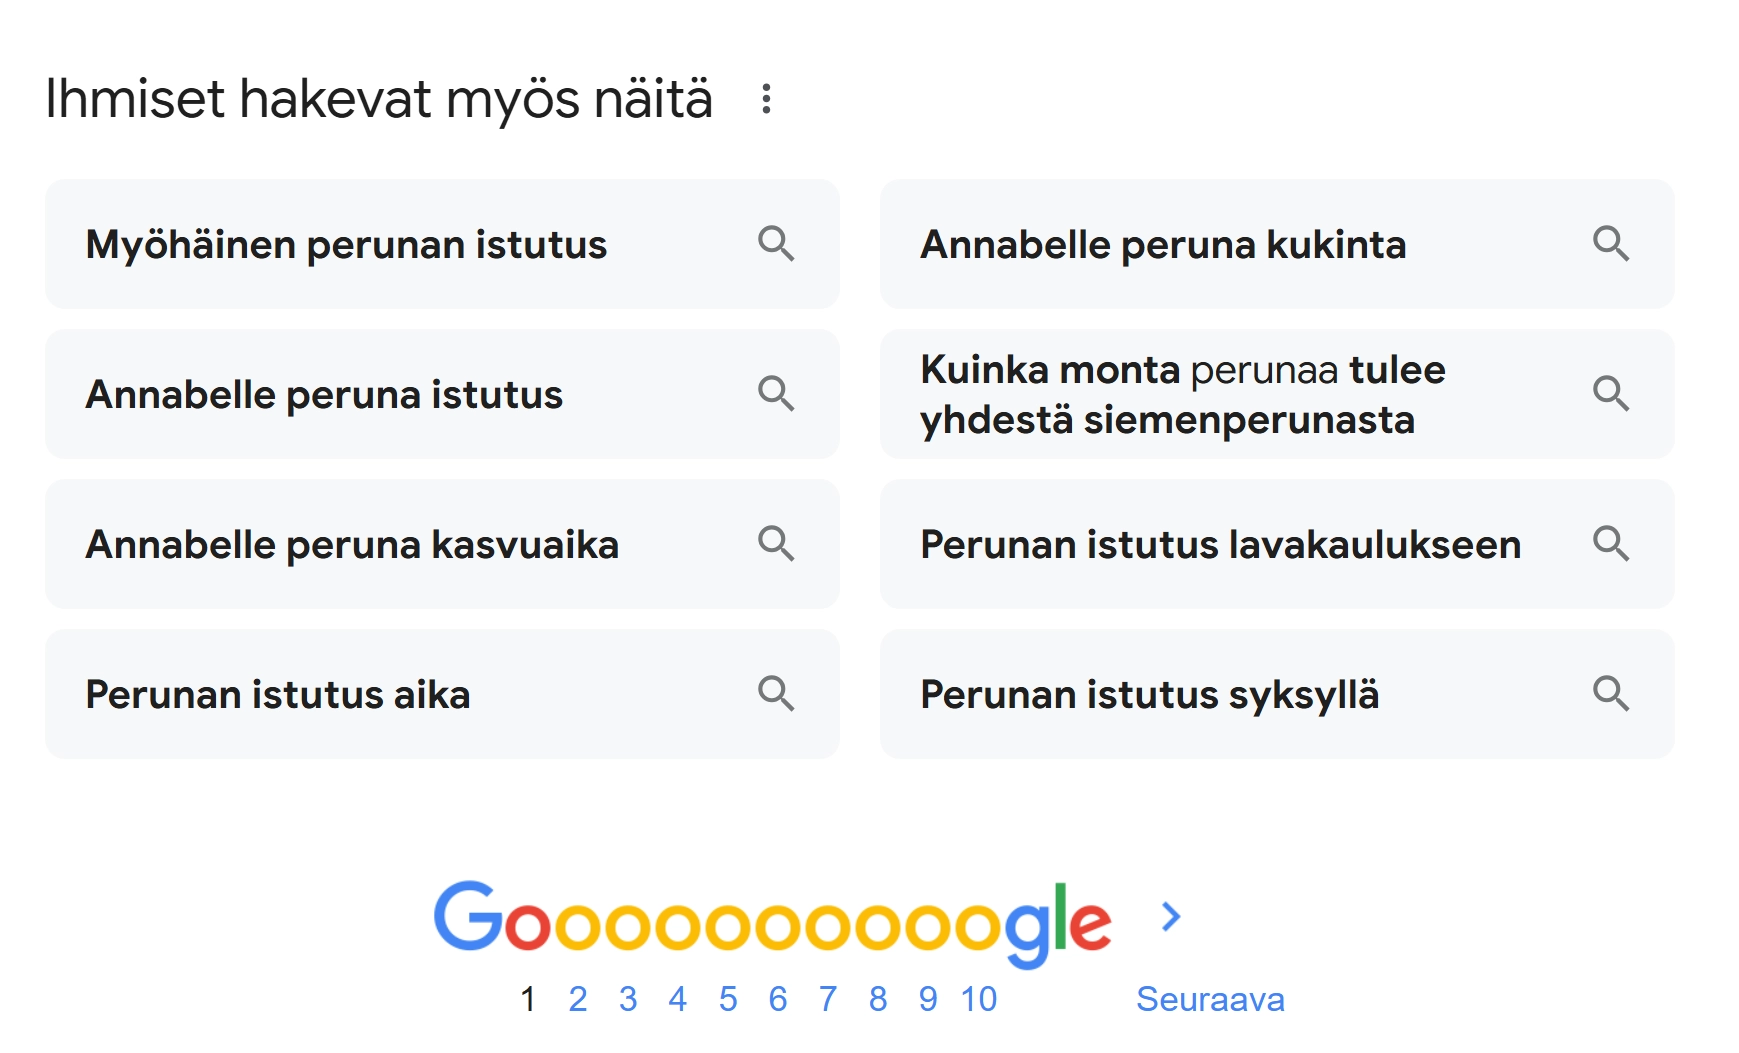The image size is (1739, 1053).
Task: Click the search icon for 'Annabelle peruna istutus'
Action: click(777, 394)
